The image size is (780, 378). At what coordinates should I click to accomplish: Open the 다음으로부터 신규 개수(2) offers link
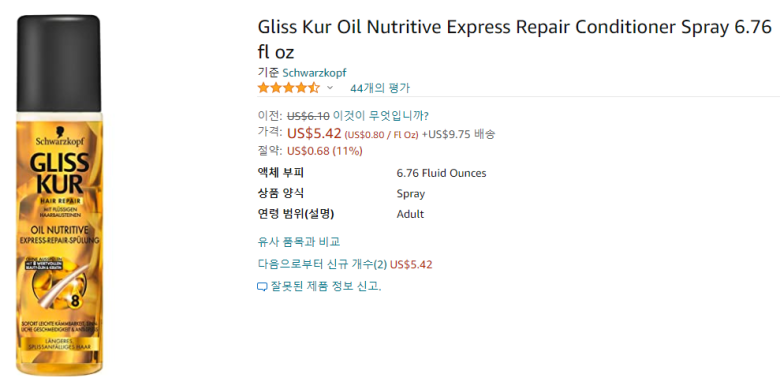point(322,264)
